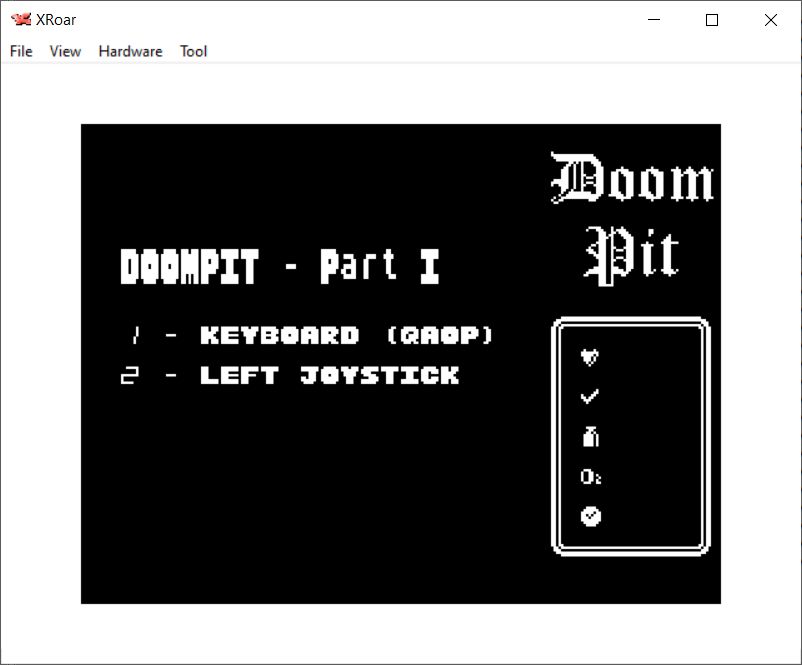
Task: Click the circled checkmark icon
Action: [591, 516]
